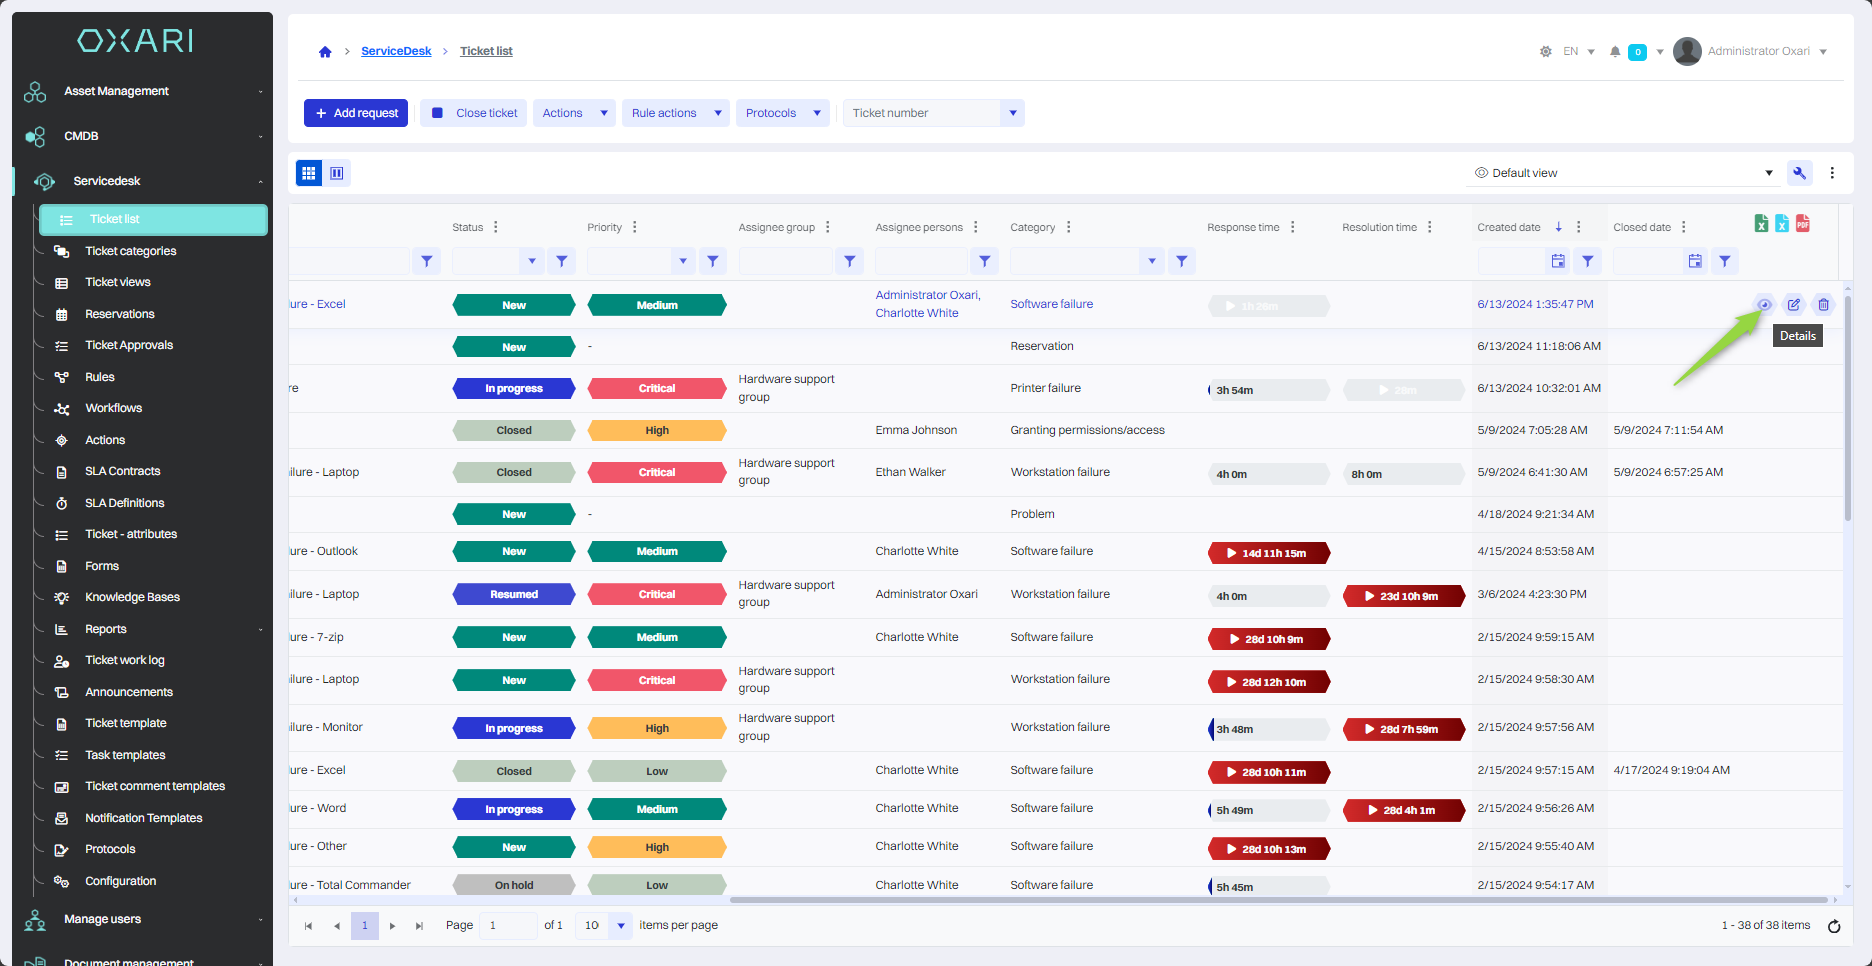This screenshot has height=966, width=1872.
Task: Open ticket details with the eye icon
Action: (x=1764, y=305)
